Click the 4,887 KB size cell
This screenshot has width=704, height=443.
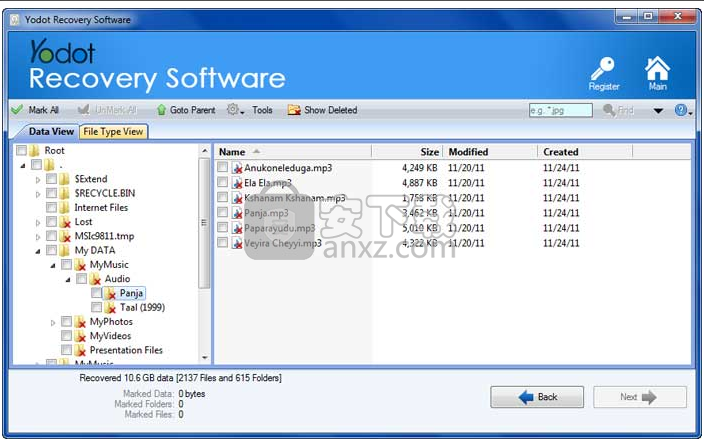[419, 183]
